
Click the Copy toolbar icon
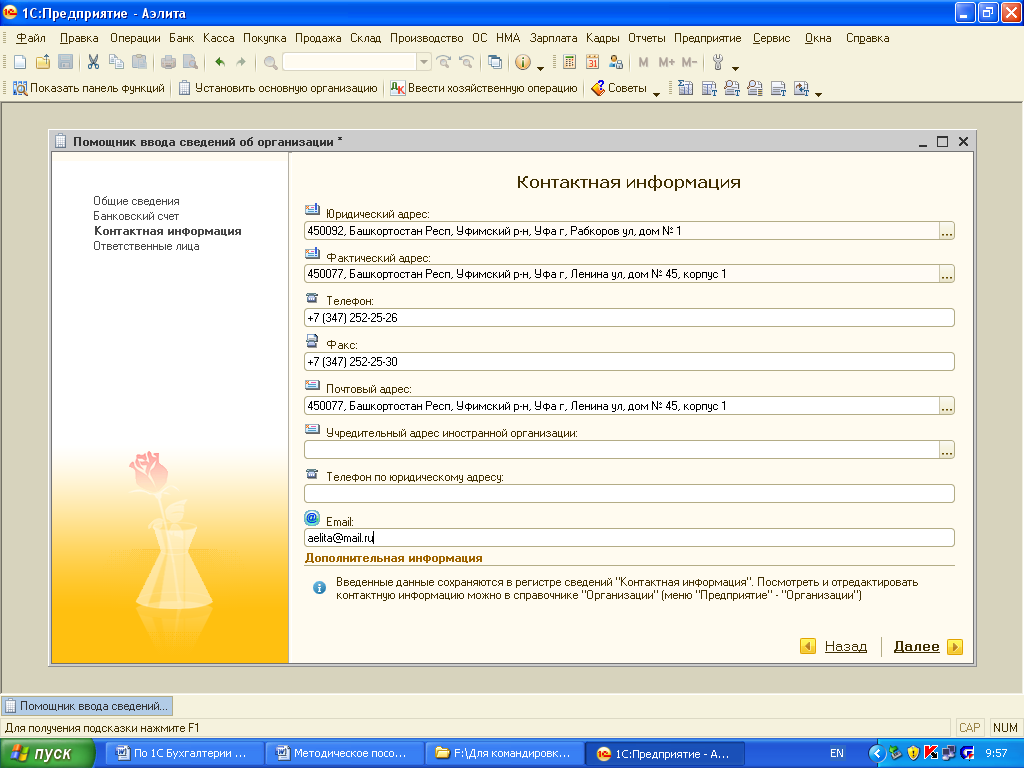click(116, 62)
